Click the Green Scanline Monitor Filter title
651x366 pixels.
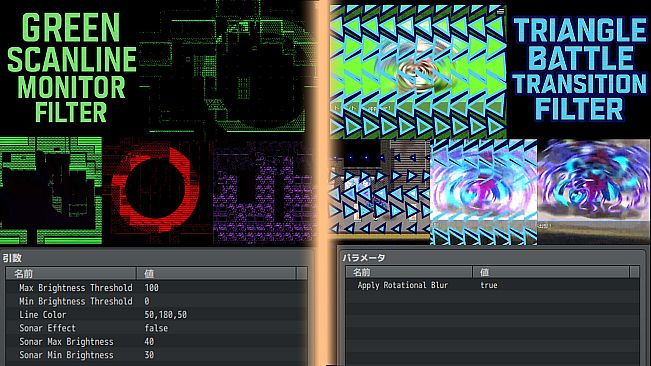click(71, 68)
